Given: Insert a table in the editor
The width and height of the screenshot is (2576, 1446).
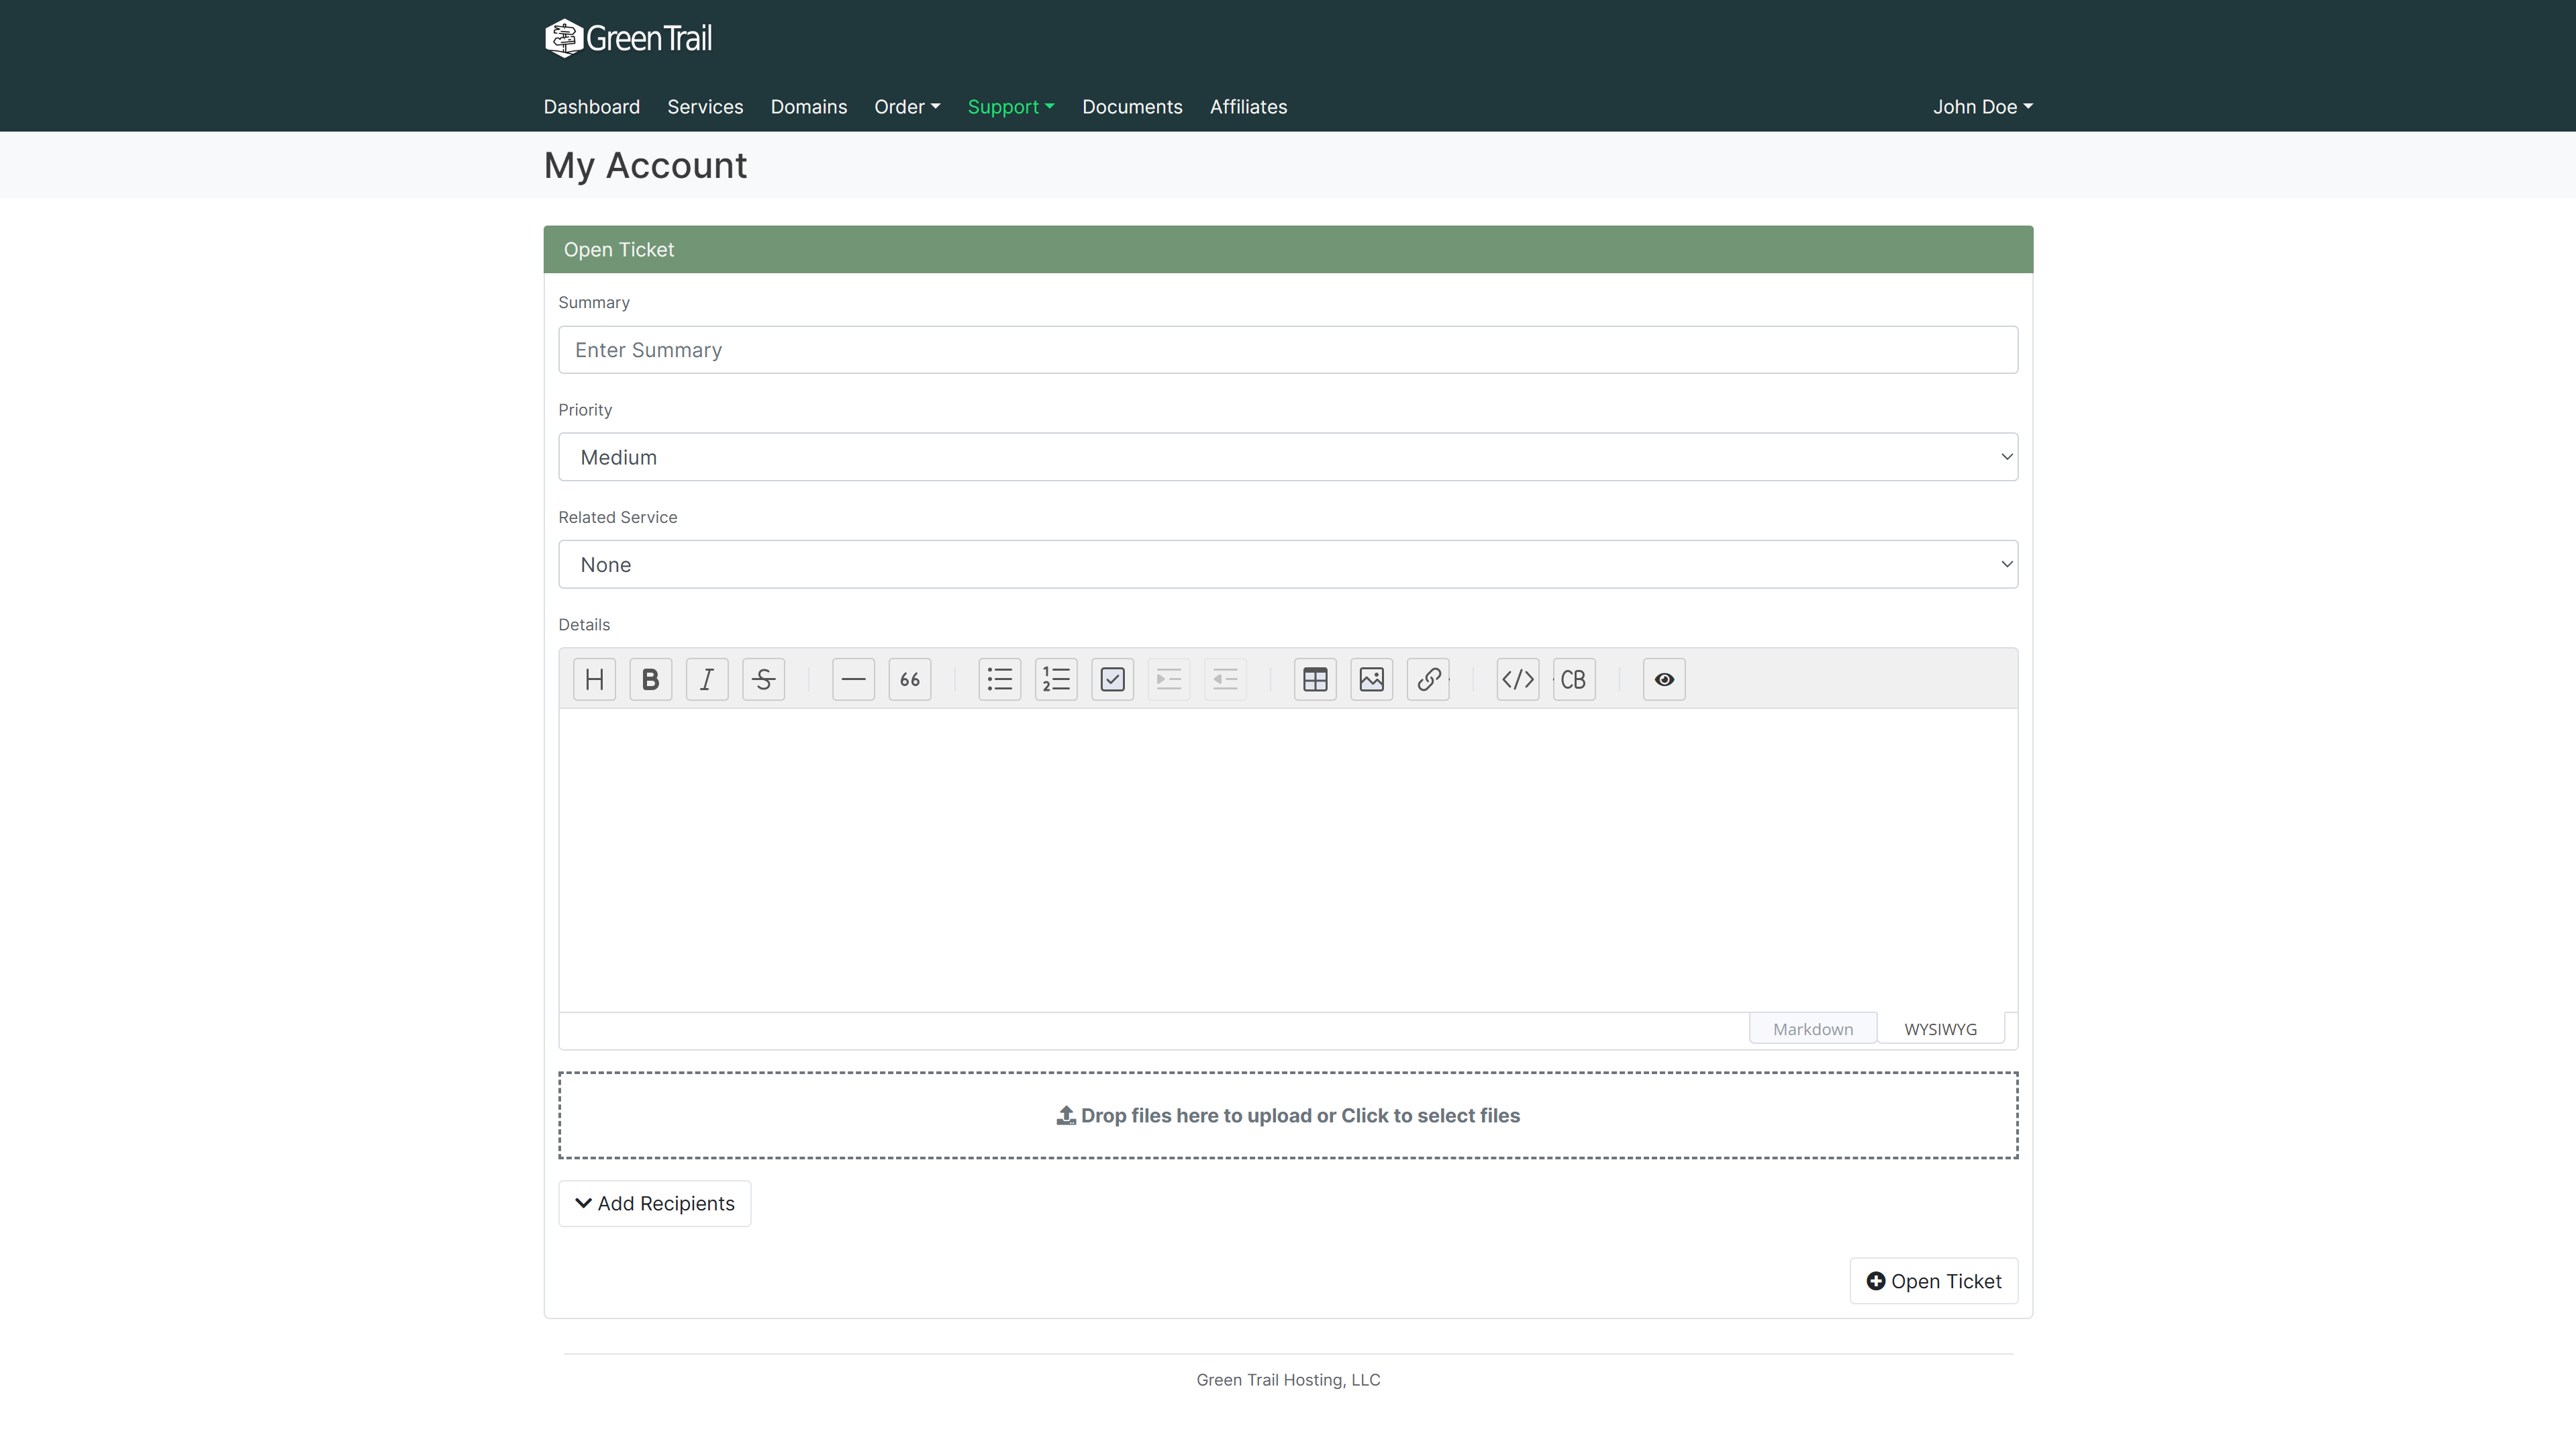Looking at the screenshot, I should click(x=1315, y=680).
